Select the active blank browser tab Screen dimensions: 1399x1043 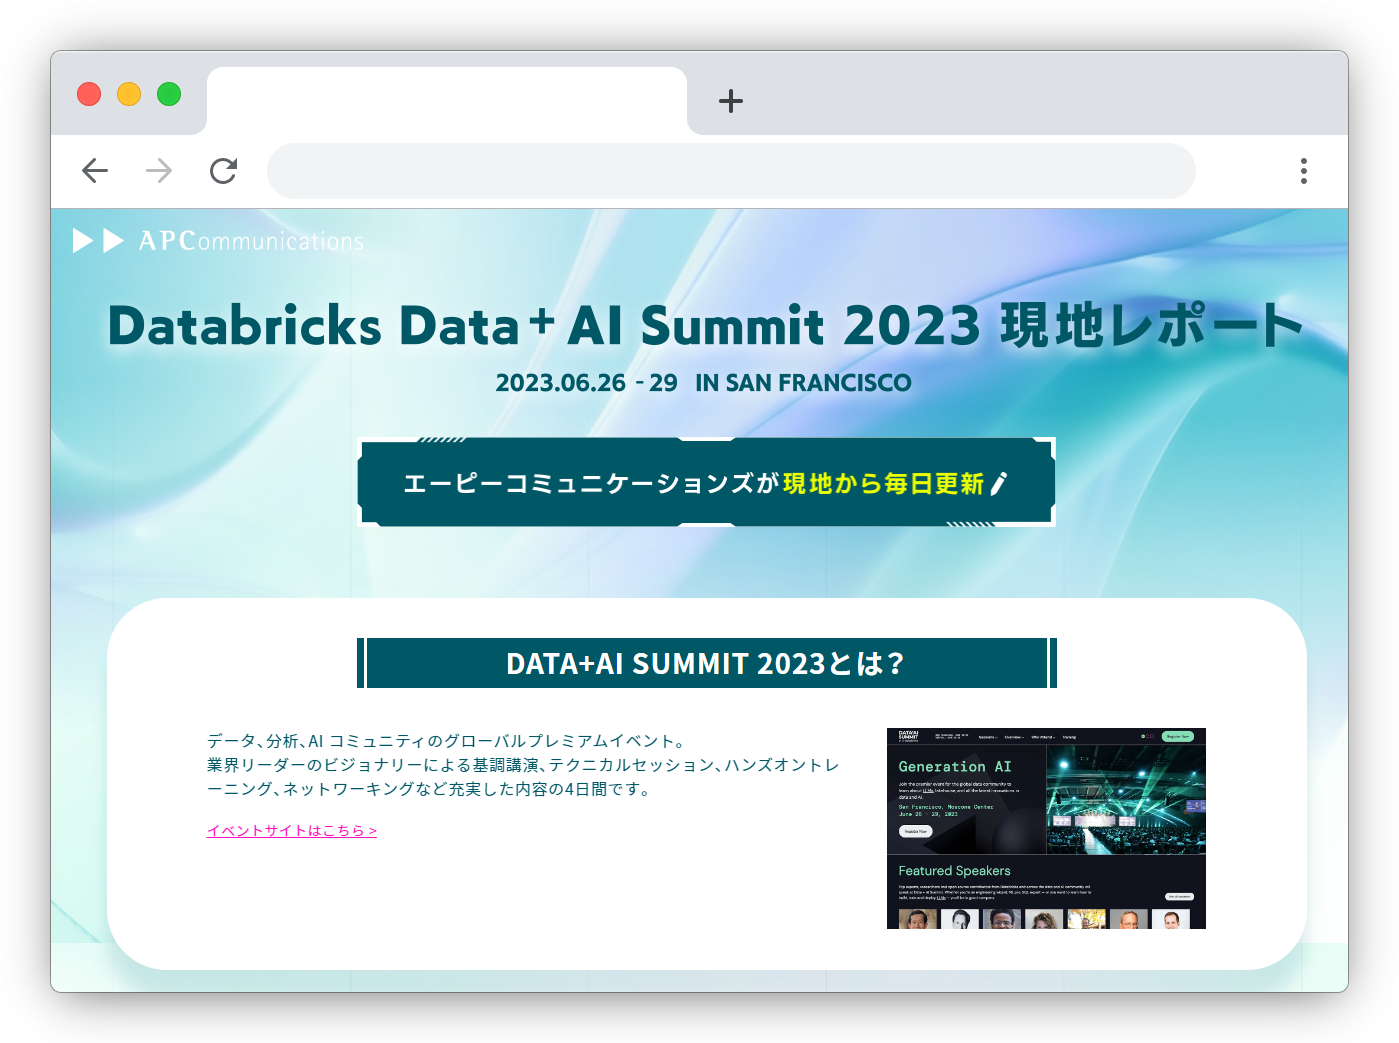point(447,101)
